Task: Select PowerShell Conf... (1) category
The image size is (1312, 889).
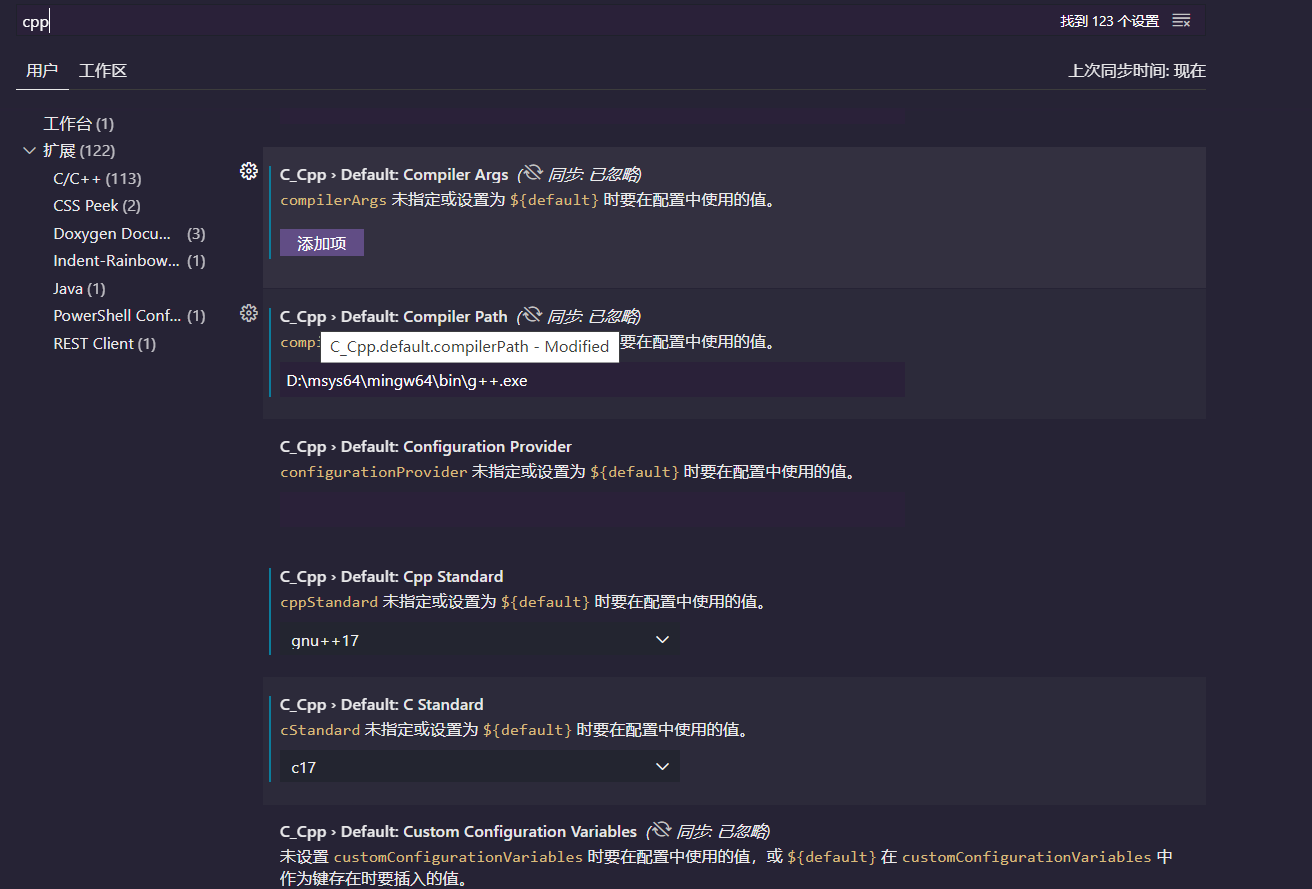Action: click(x=129, y=315)
